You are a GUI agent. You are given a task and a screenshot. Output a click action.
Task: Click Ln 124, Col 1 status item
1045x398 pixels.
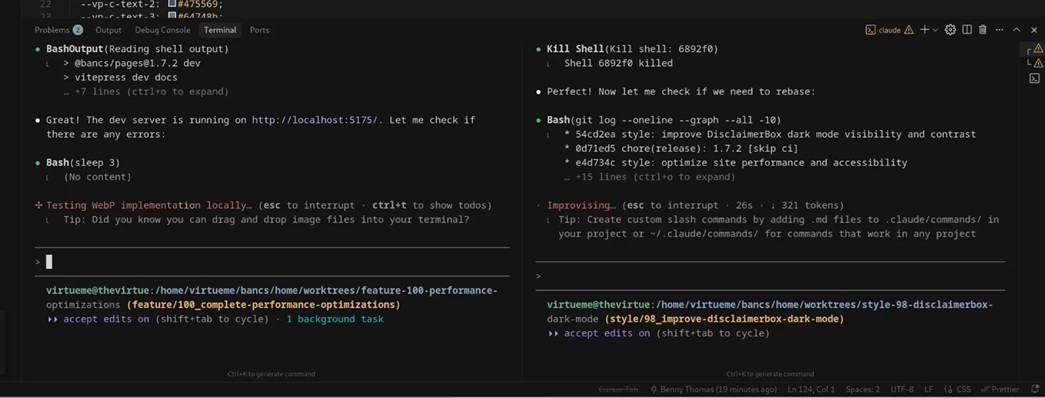pyautogui.click(x=812, y=389)
